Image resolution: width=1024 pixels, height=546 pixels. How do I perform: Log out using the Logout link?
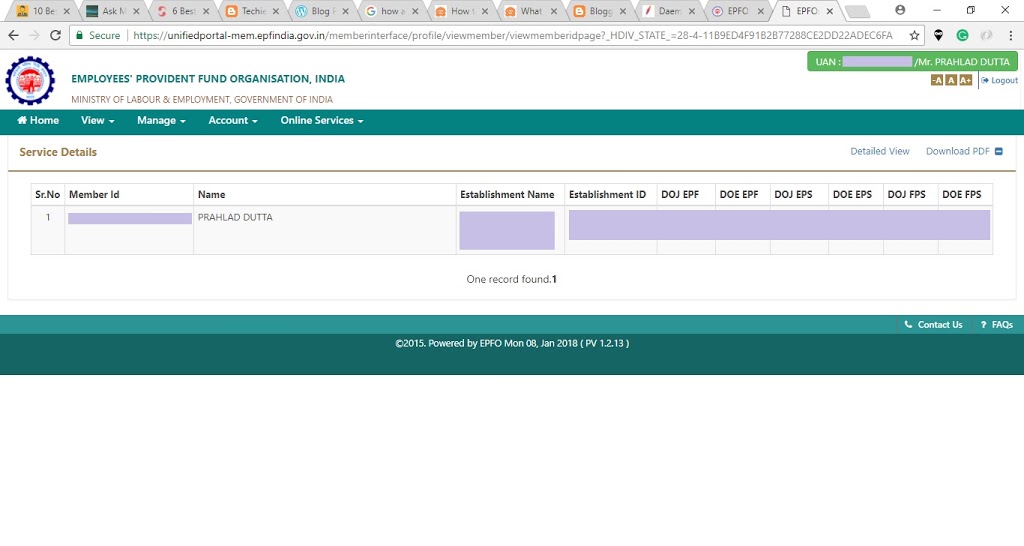click(1000, 80)
